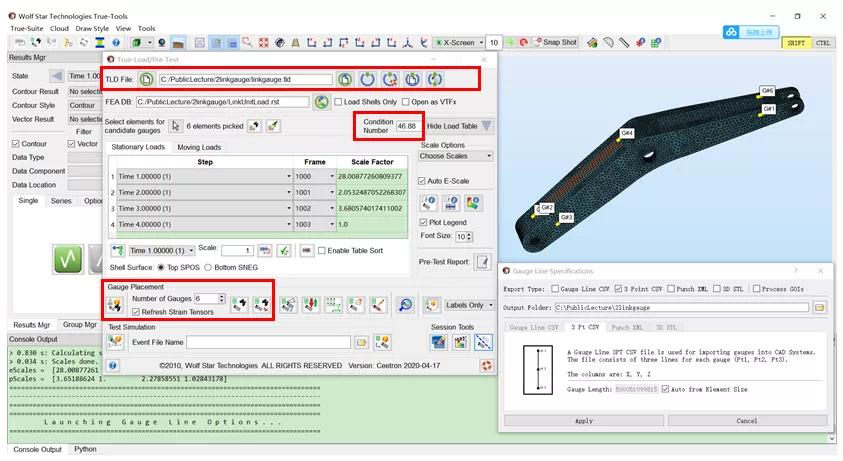
Task: Click TLD File path input field
Action: point(246,80)
